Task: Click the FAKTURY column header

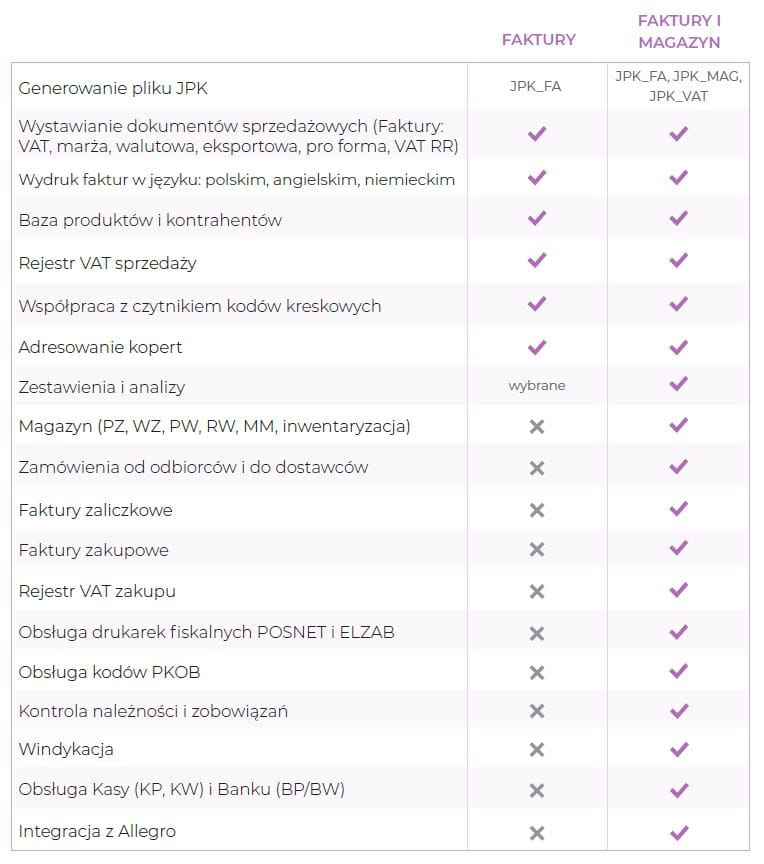Action: (x=538, y=40)
